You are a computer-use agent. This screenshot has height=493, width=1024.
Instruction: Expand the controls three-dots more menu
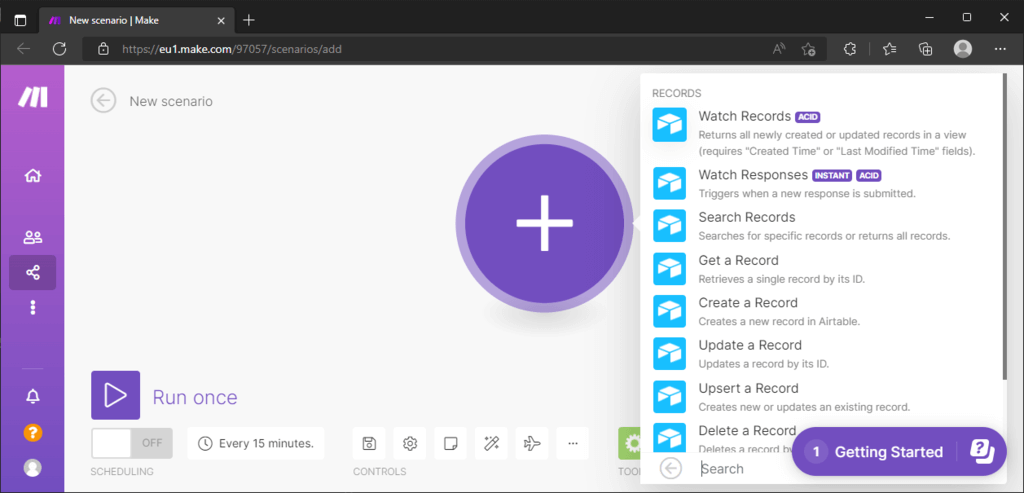tap(573, 444)
